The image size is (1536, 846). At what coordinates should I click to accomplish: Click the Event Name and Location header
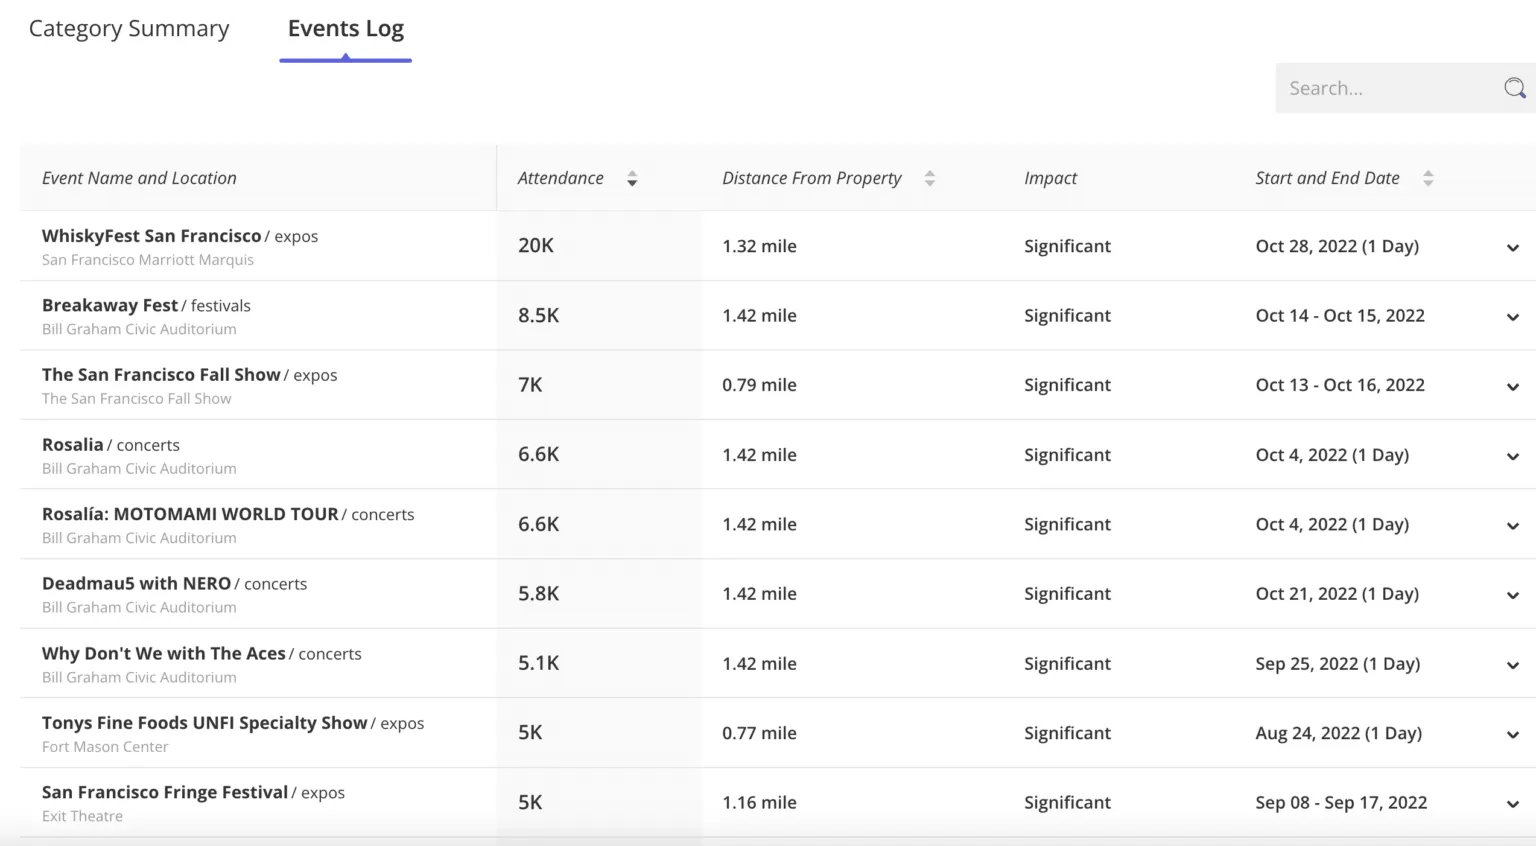139,178
